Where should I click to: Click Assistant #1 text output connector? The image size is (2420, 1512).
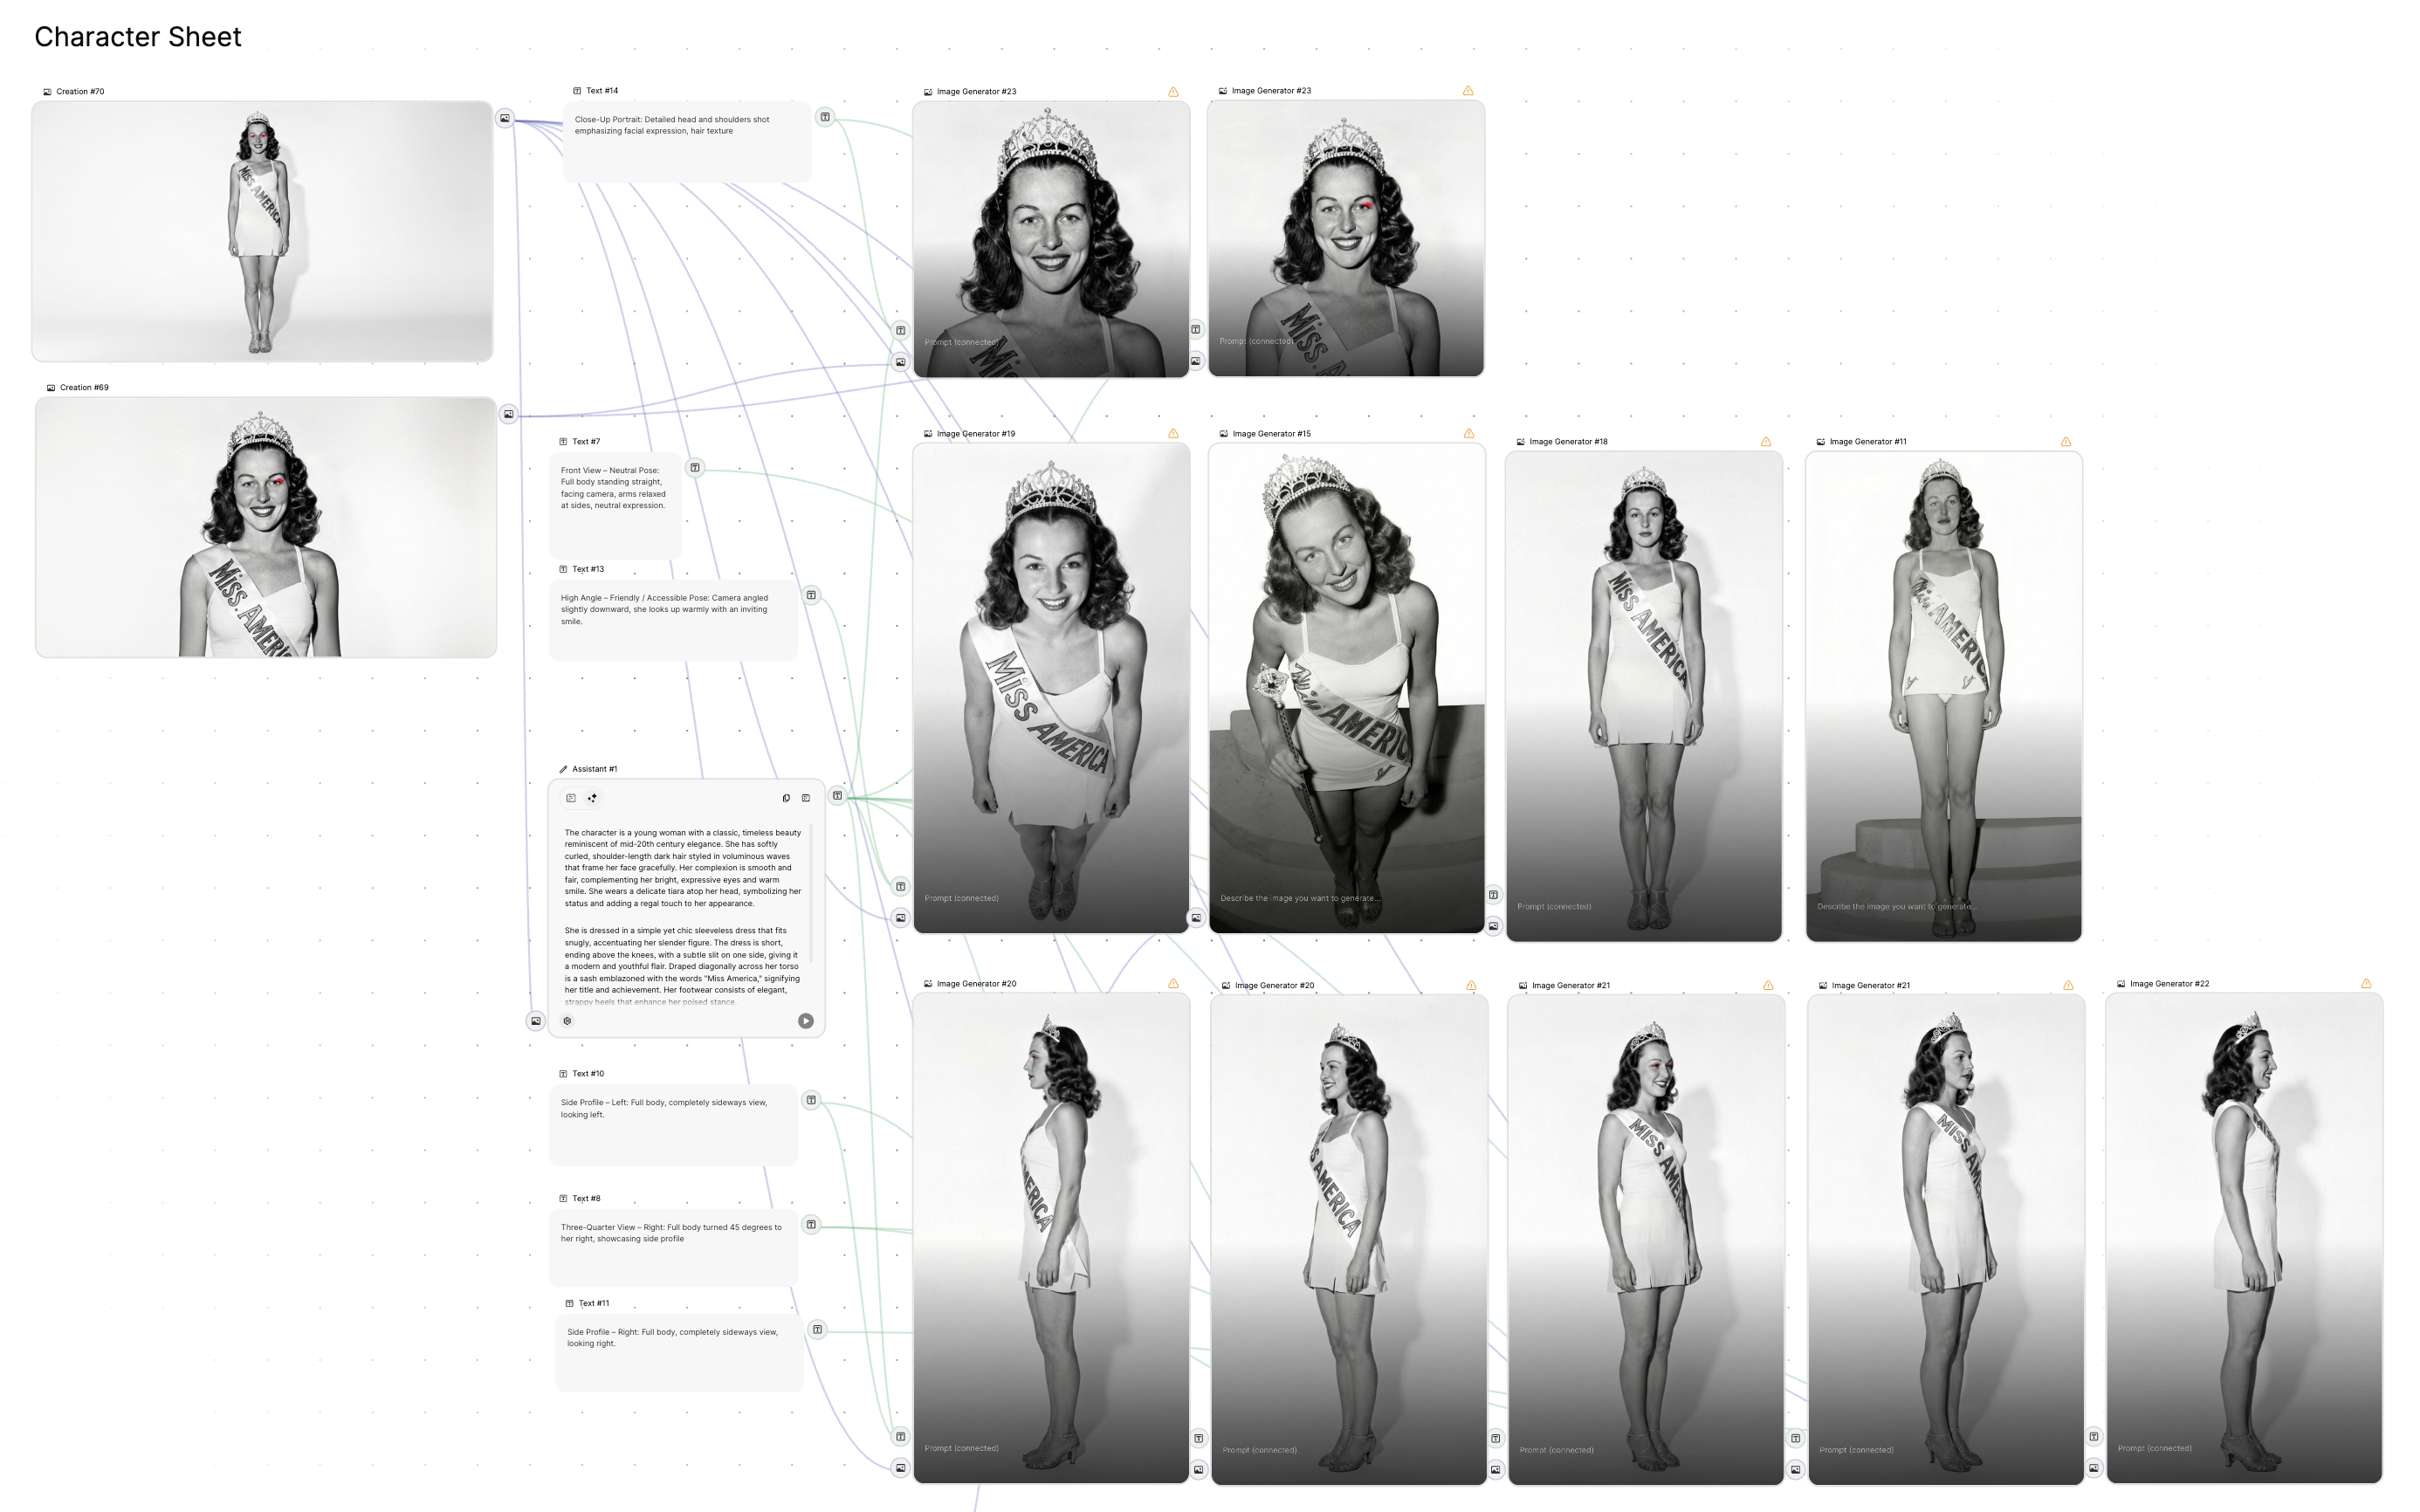[x=837, y=796]
